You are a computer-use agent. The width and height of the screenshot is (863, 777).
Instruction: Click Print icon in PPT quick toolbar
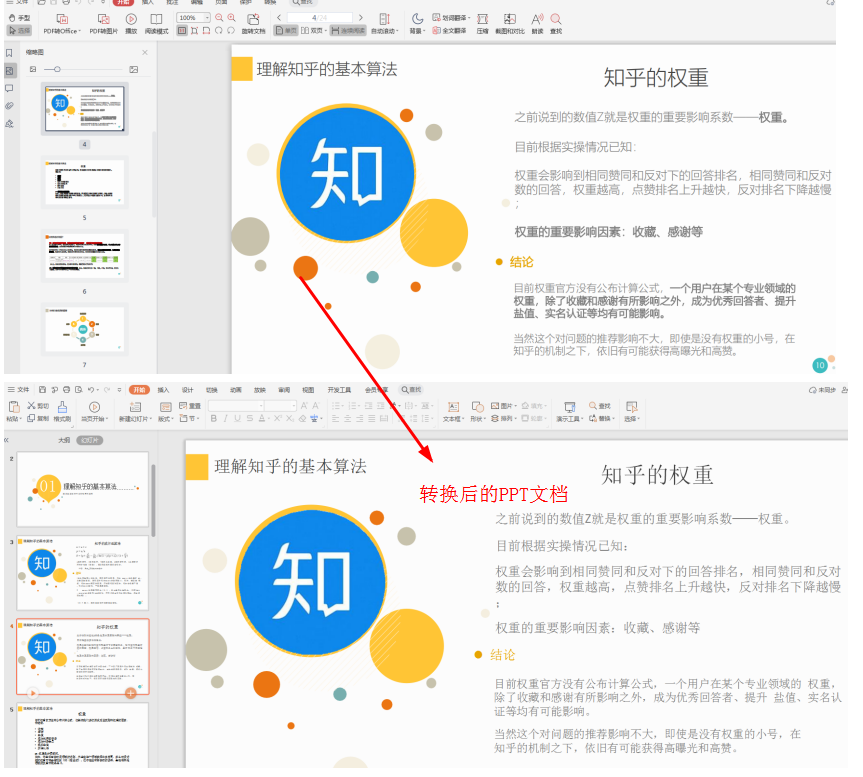tap(67, 390)
